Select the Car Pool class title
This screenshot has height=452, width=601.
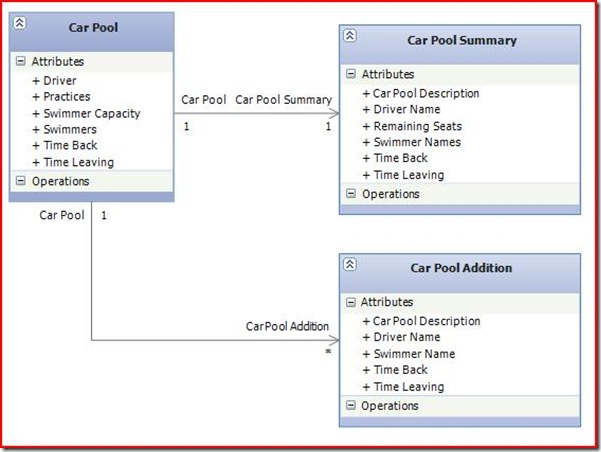click(x=93, y=28)
